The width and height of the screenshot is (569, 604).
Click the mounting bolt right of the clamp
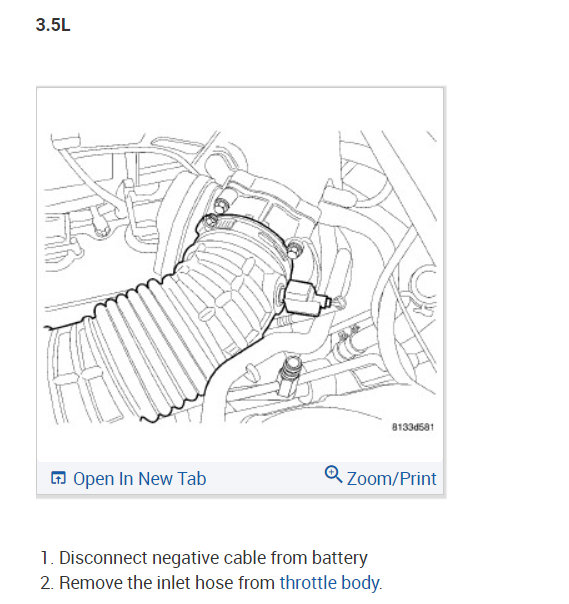294,249
